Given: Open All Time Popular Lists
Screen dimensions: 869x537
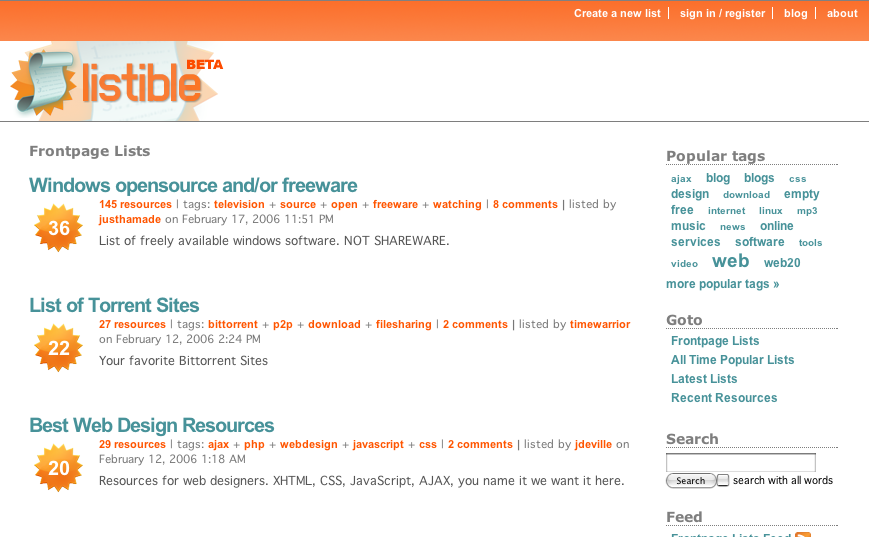Looking at the screenshot, I should point(732,360).
